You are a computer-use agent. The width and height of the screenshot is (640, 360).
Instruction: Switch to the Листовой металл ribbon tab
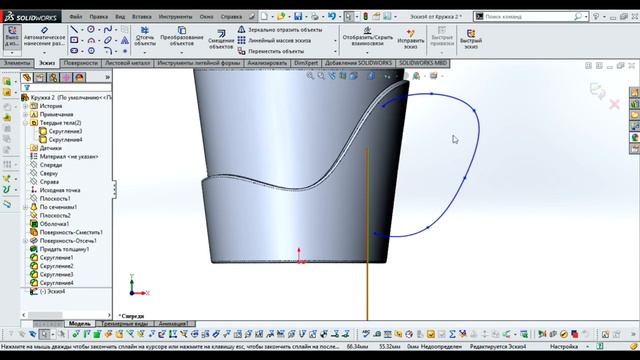click(x=127, y=63)
